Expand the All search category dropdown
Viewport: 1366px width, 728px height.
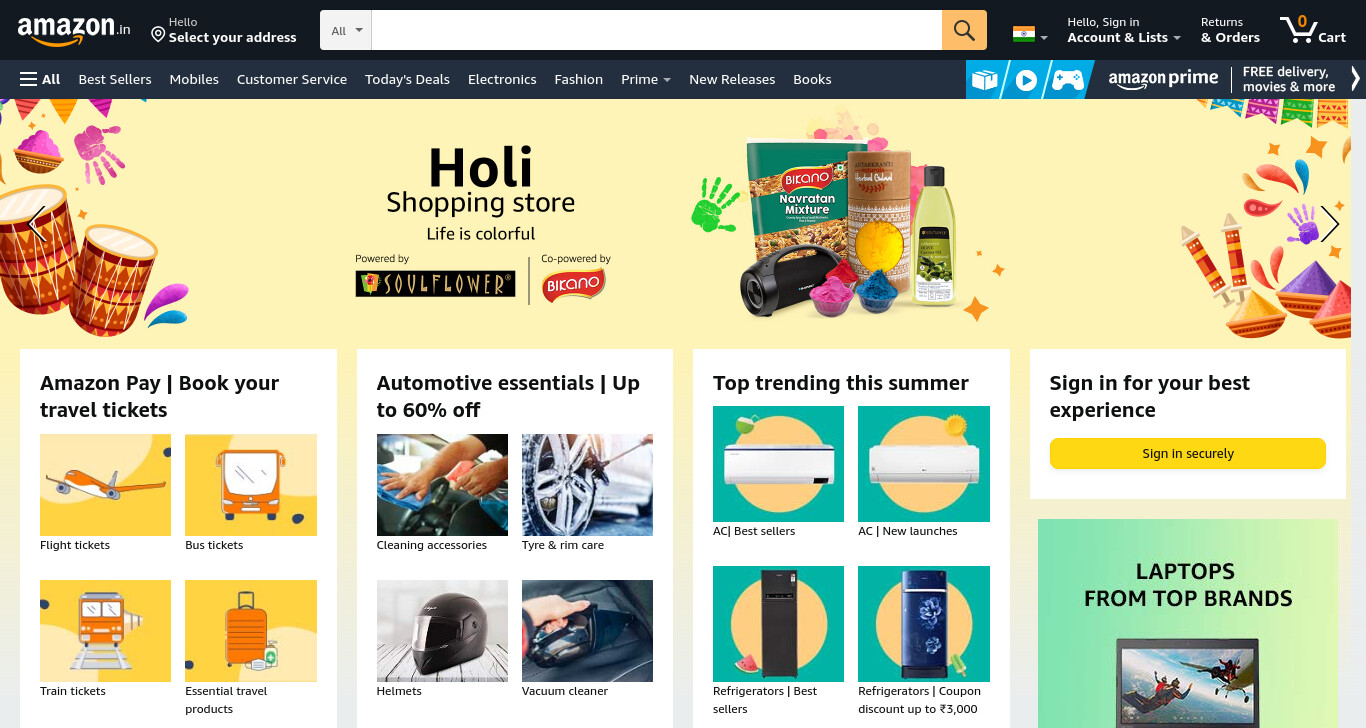pos(346,30)
